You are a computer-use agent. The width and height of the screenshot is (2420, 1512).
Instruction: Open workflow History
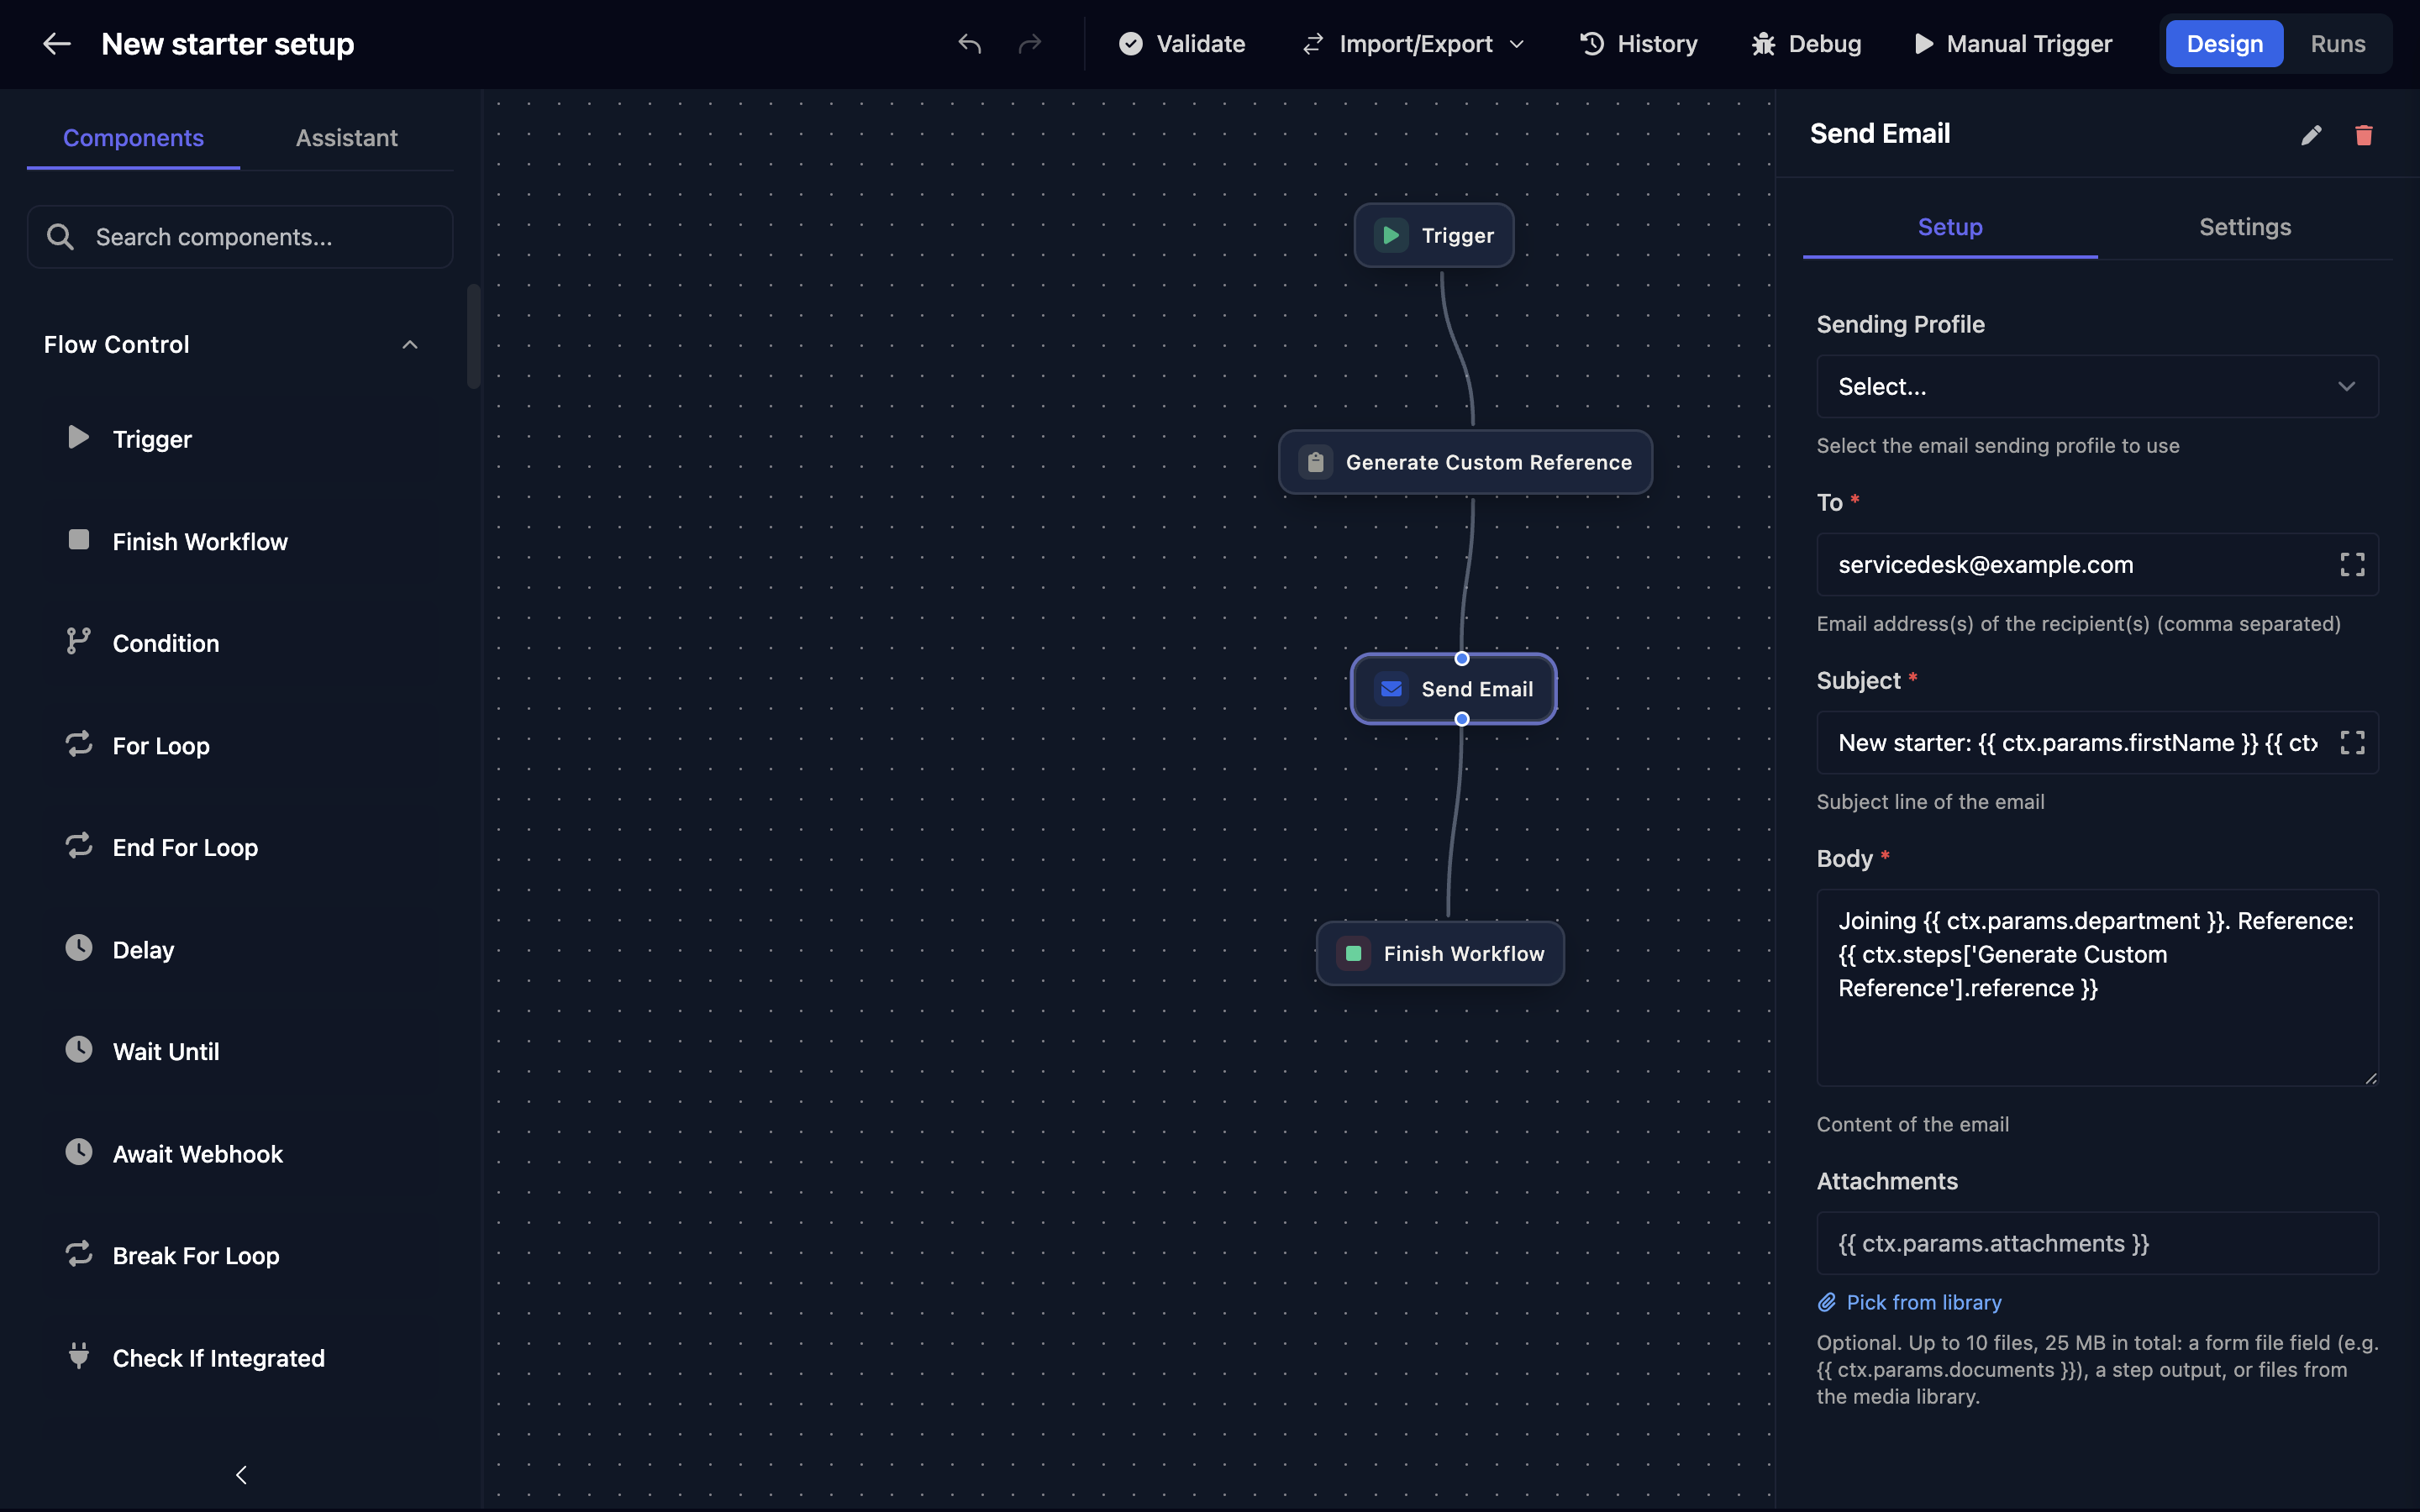pyautogui.click(x=1638, y=44)
